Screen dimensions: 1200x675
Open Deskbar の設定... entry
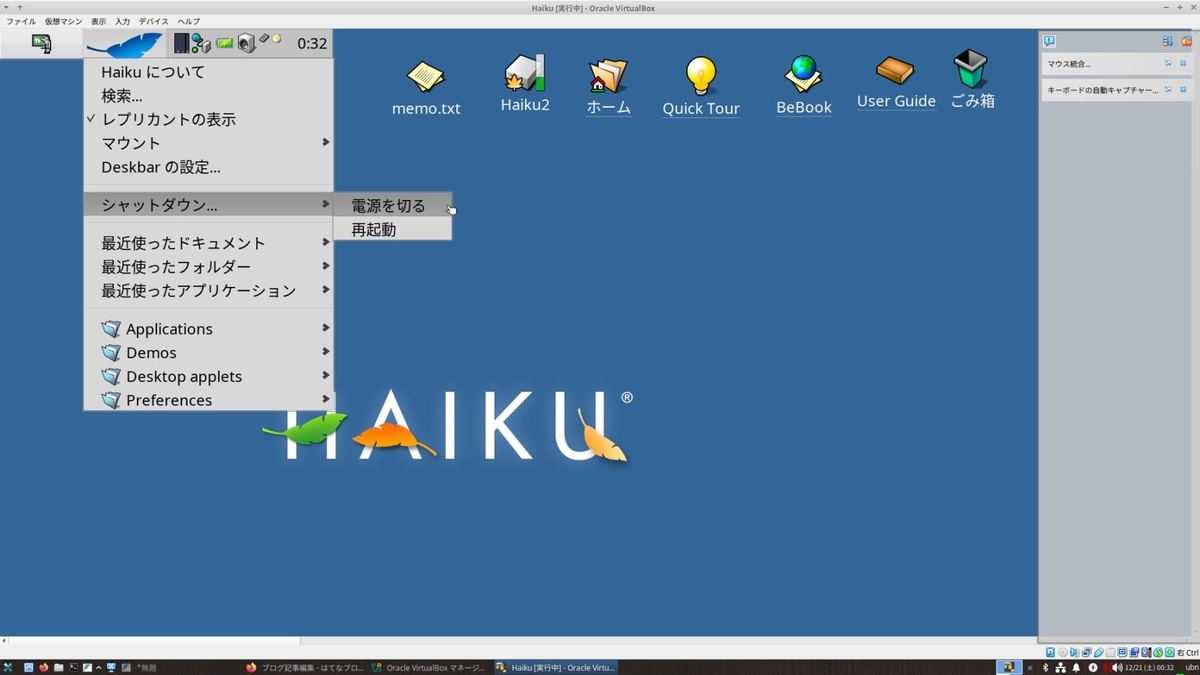pyautogui.click(x=208, y=167)
